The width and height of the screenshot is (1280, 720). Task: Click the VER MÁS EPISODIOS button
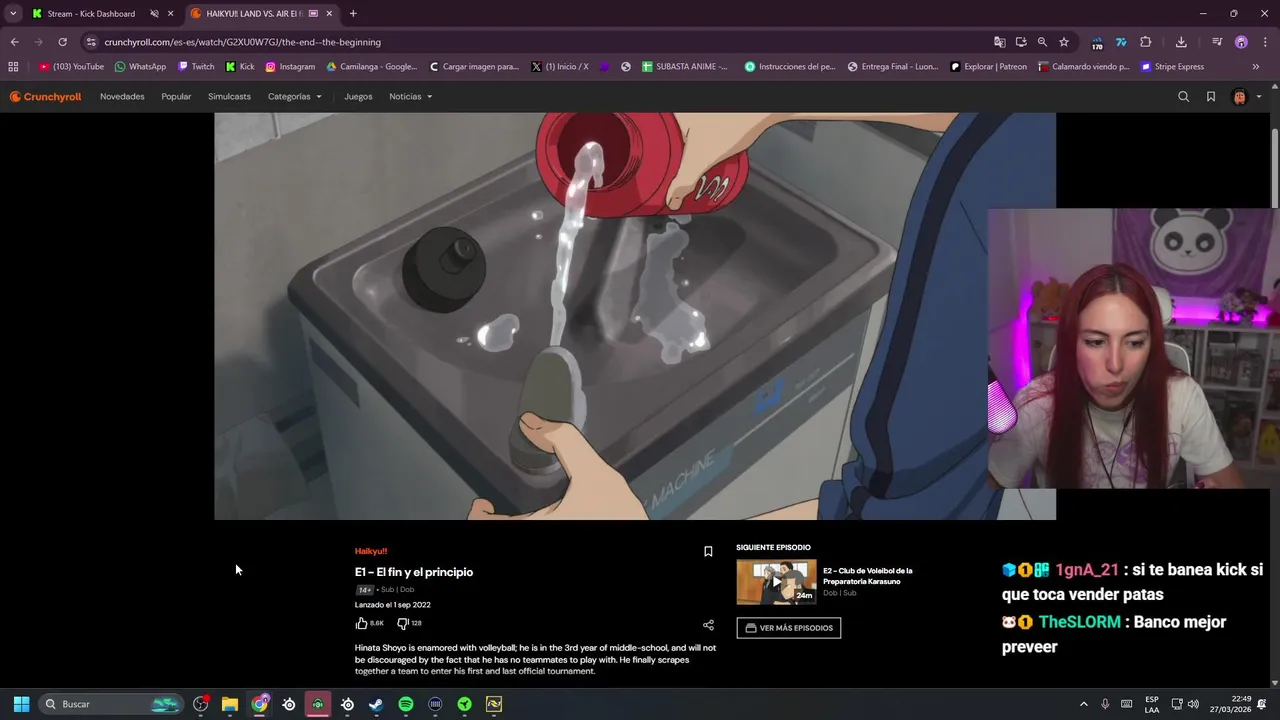pyautogui.click(x=789, y=628)
